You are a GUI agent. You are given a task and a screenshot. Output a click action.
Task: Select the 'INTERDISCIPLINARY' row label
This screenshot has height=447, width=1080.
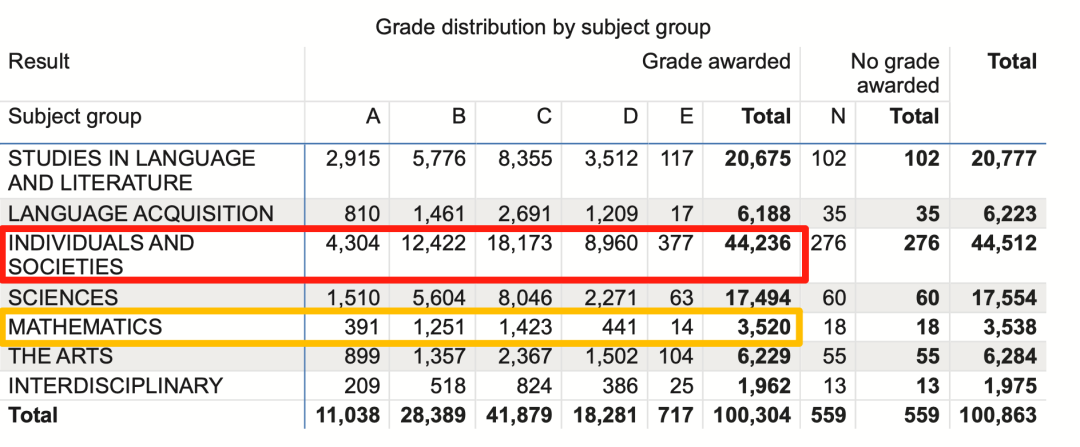115,386
